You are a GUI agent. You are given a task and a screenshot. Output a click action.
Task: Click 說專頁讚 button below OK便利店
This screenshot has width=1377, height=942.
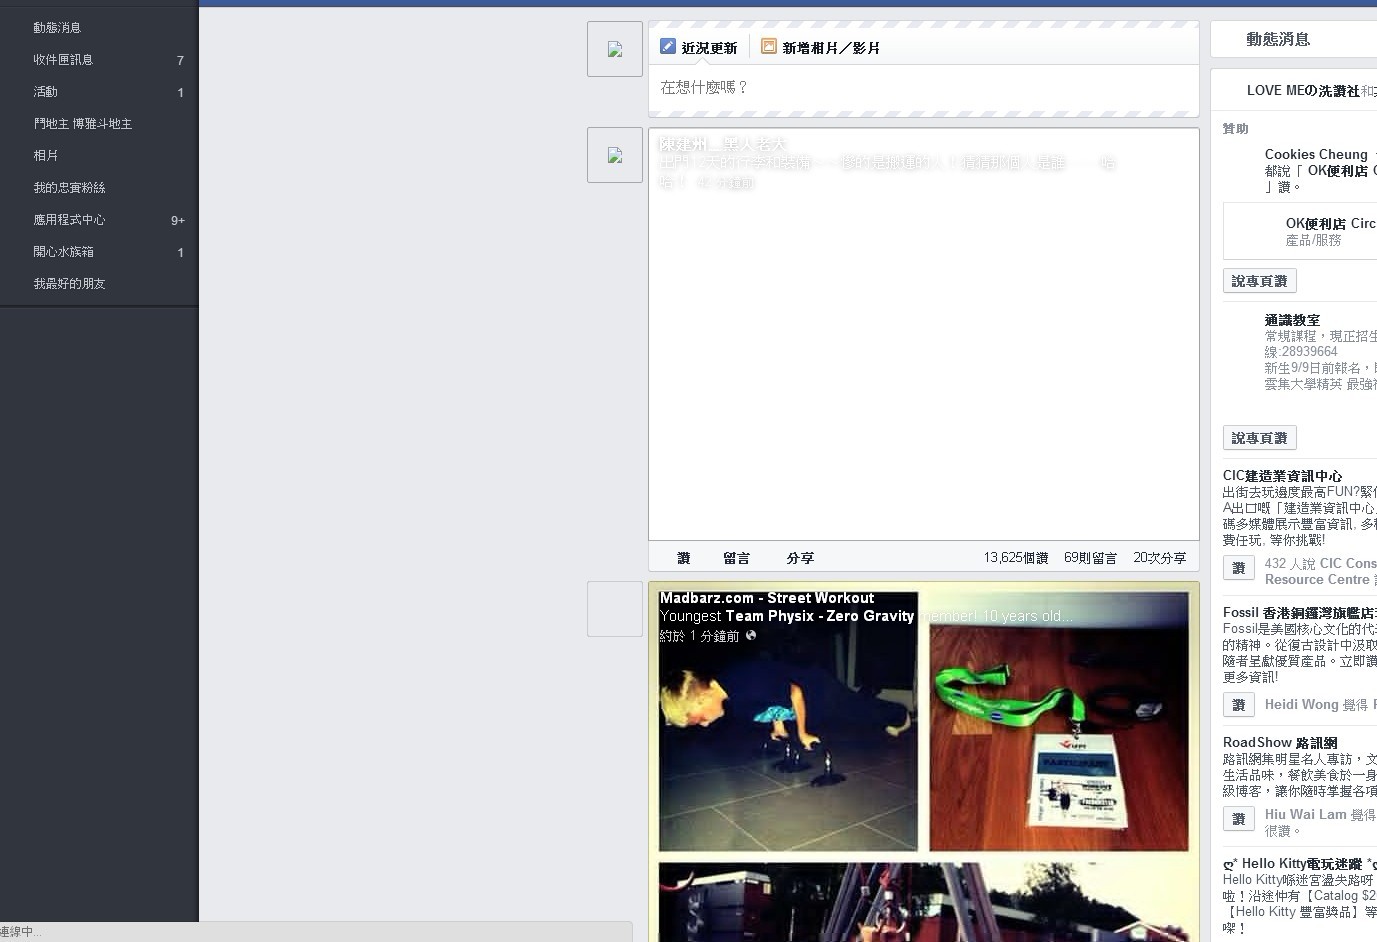pos(1259,281)
